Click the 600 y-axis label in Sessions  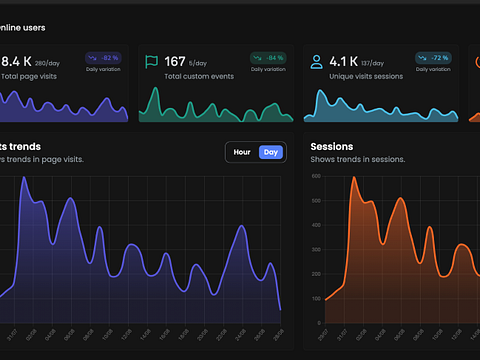coord(316,176)
